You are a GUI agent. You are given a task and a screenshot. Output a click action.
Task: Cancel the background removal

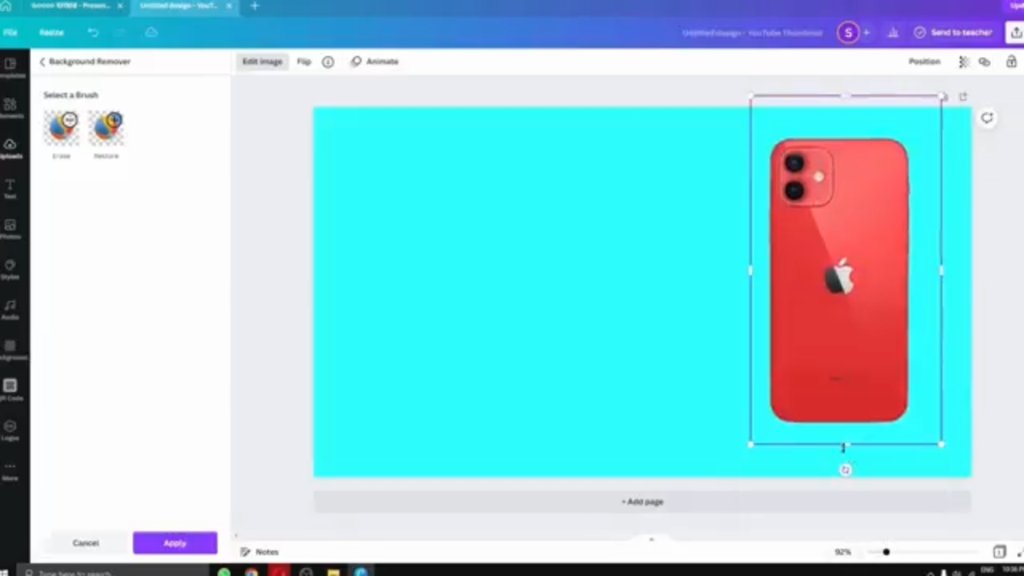pos(86,543)
